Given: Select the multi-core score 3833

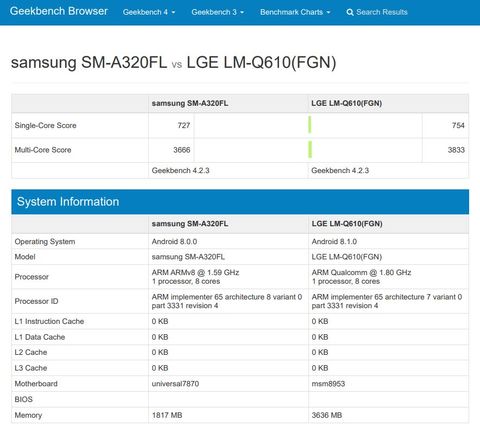Looking at the screenshot, I should pyautogui.click(x=456, y=150).
